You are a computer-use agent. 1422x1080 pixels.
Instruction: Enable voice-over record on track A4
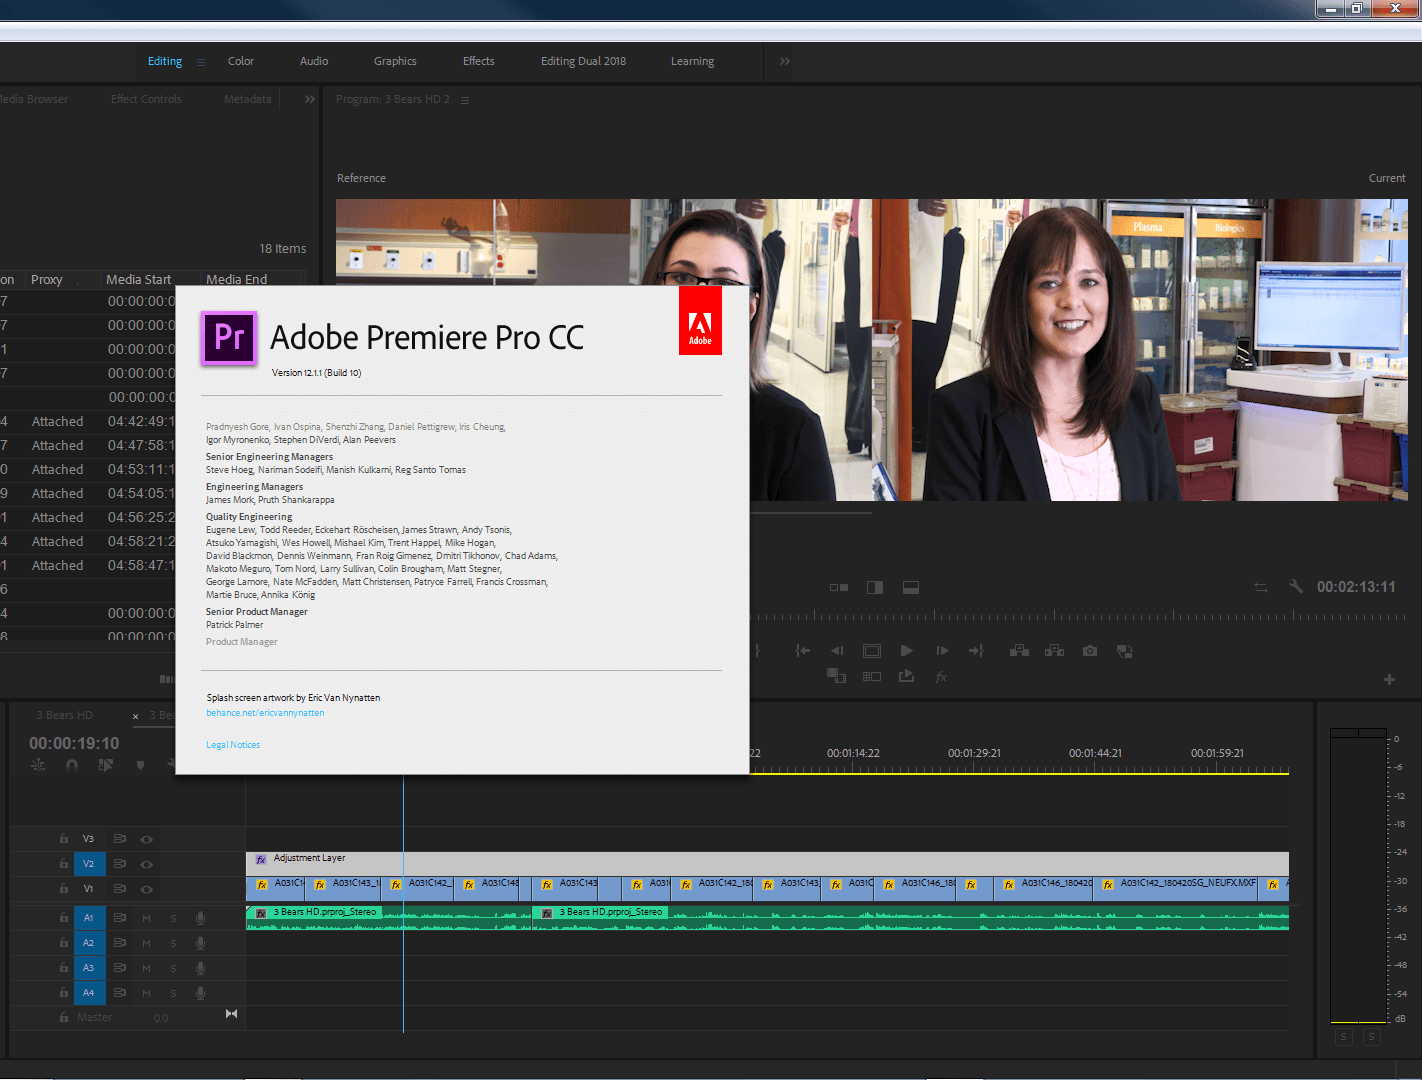201,993
